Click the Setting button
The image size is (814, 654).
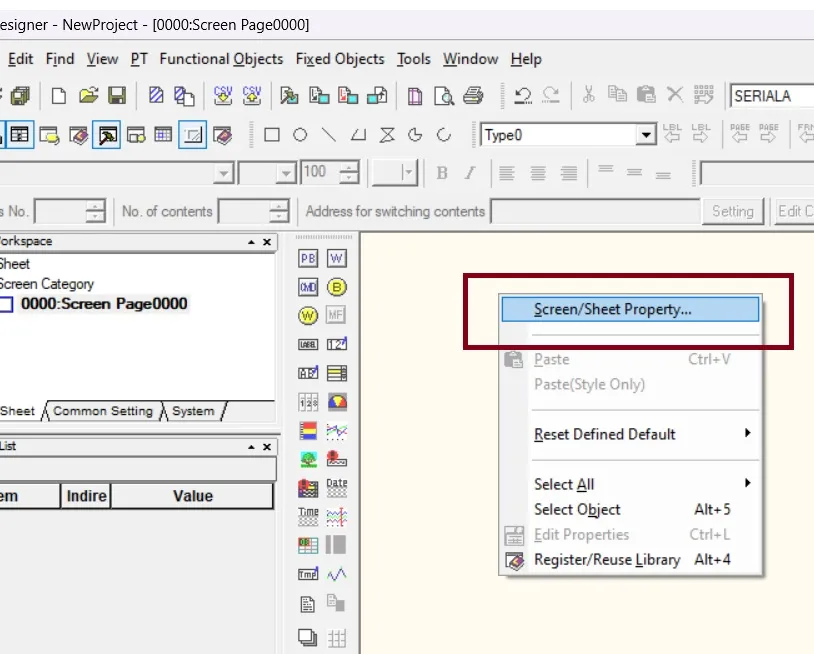[733, 211]
